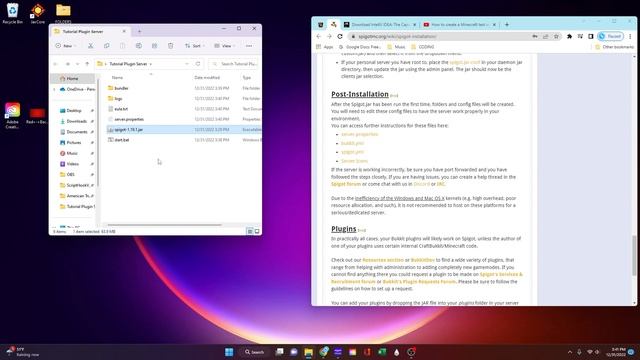The height and width of the screenshot is (360, 640).
Task: Click the Search Tutorial Plugin Server field
Action: 234,64
